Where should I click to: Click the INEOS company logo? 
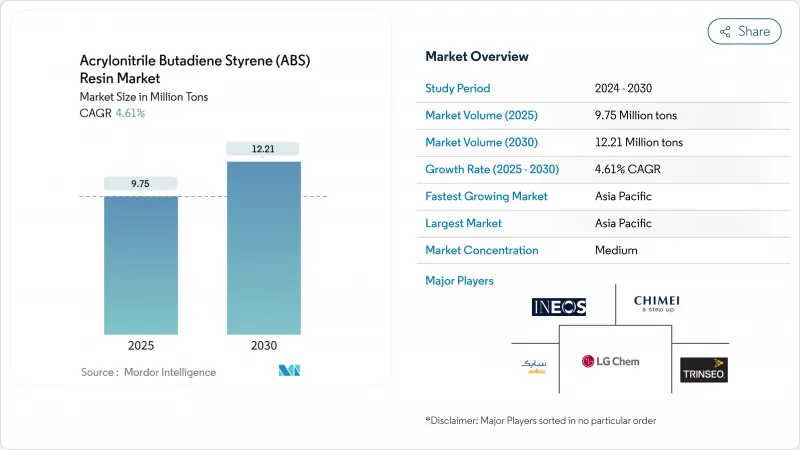(560, 306)
